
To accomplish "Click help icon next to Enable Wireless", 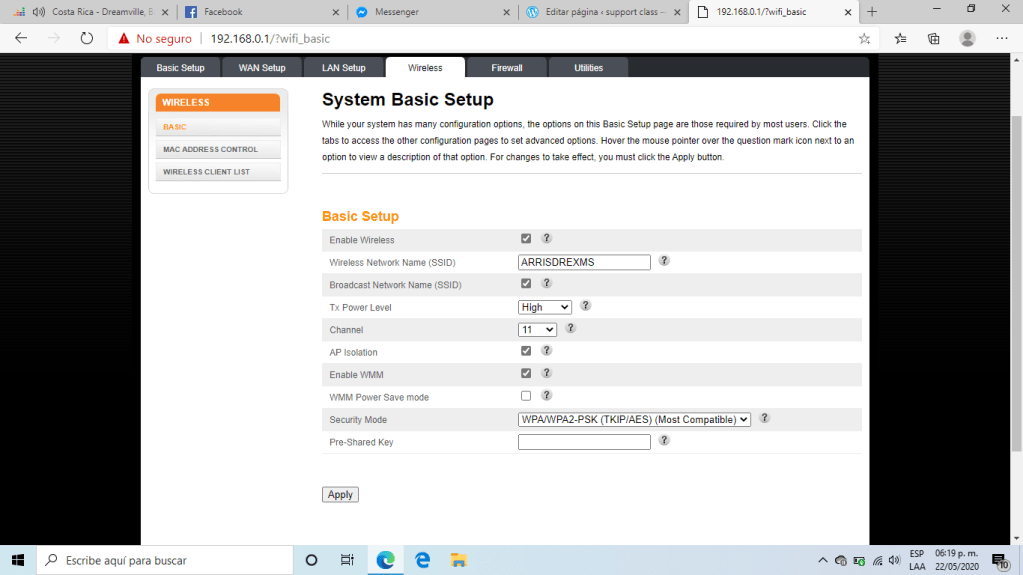I will click(x=547, y=239).
